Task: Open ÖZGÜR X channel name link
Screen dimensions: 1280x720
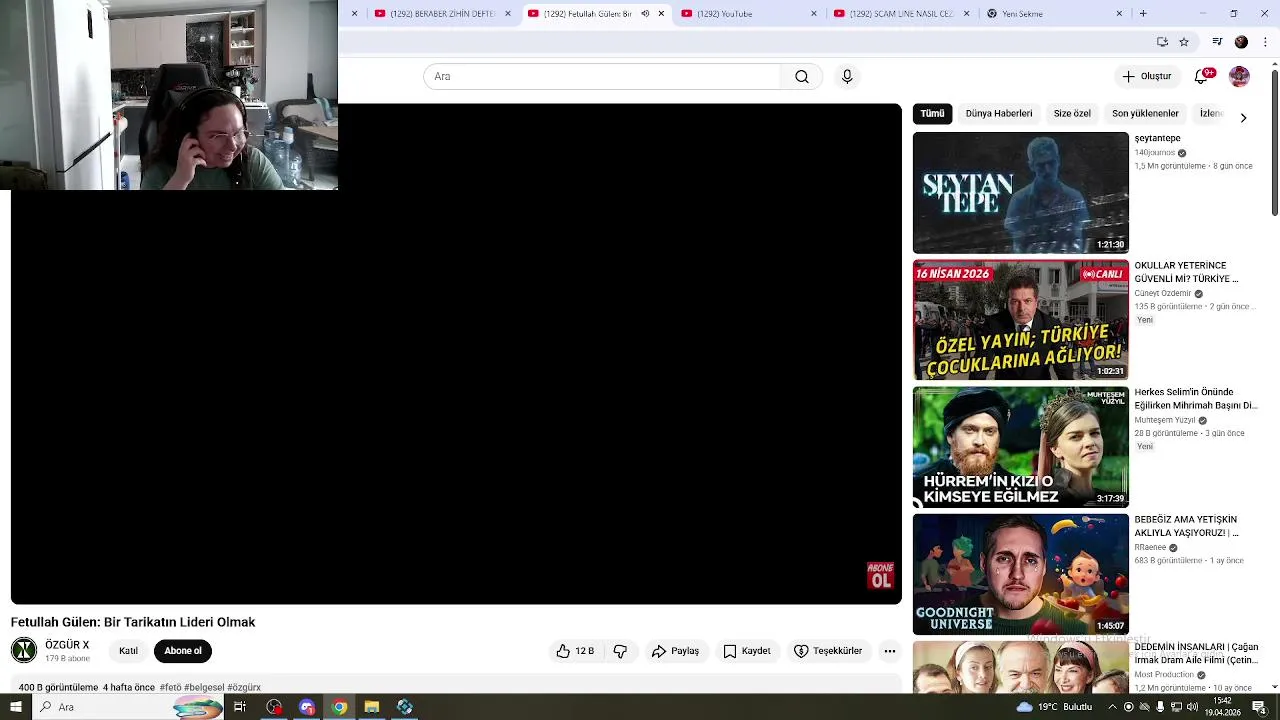Action: coord(67,645)
